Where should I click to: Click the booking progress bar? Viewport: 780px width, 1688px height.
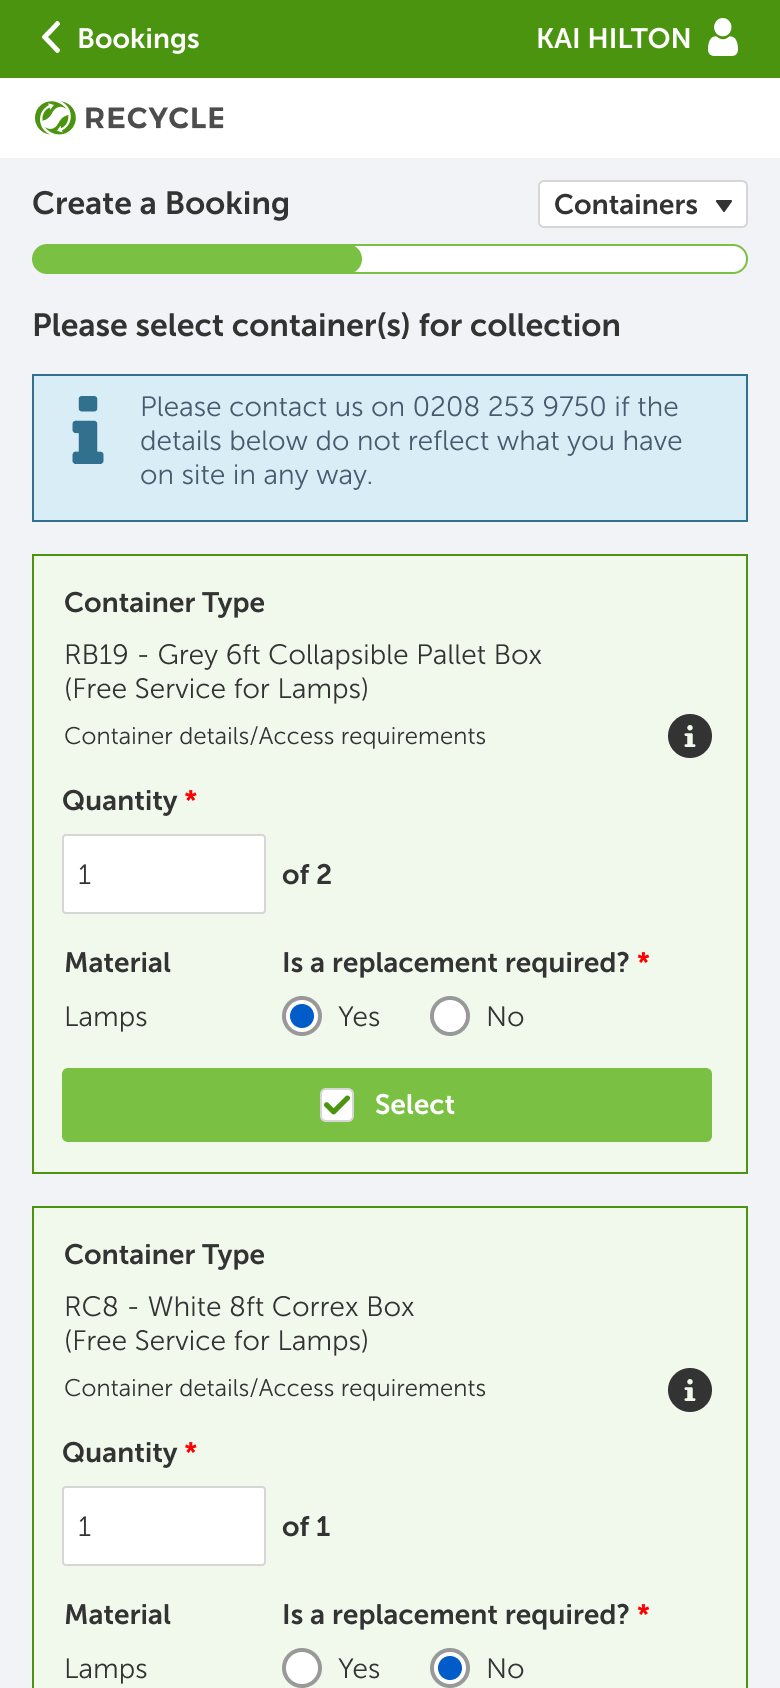tap(390, 259)
